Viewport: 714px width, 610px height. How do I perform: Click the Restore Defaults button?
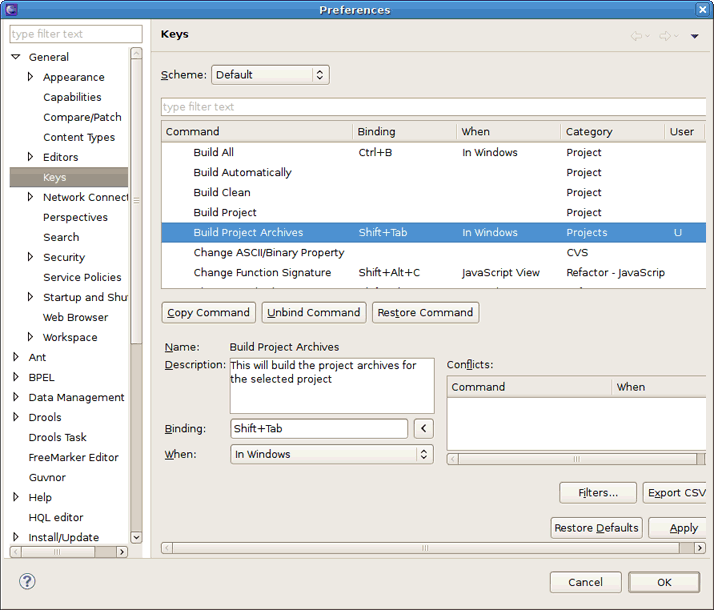tap(596, 528)
